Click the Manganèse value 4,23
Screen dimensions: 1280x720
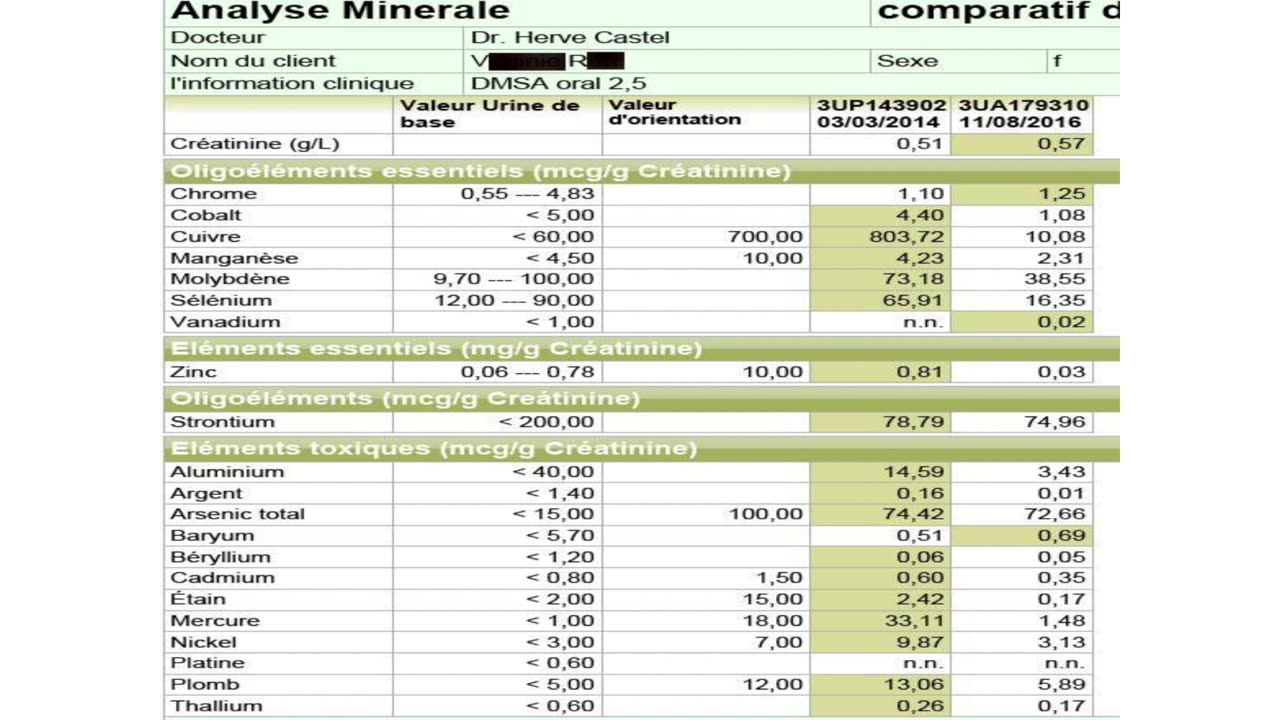point(920,258)
